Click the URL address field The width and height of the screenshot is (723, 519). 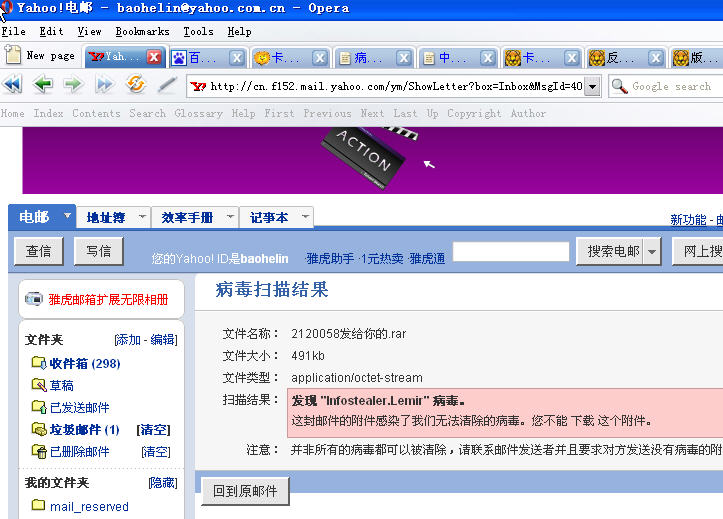coord(396,86)
